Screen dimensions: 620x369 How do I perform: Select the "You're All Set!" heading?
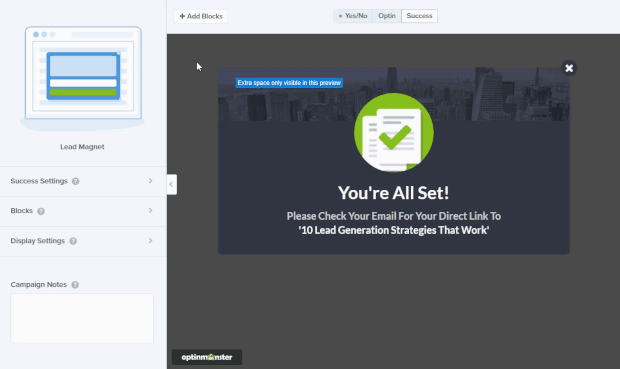393,193
